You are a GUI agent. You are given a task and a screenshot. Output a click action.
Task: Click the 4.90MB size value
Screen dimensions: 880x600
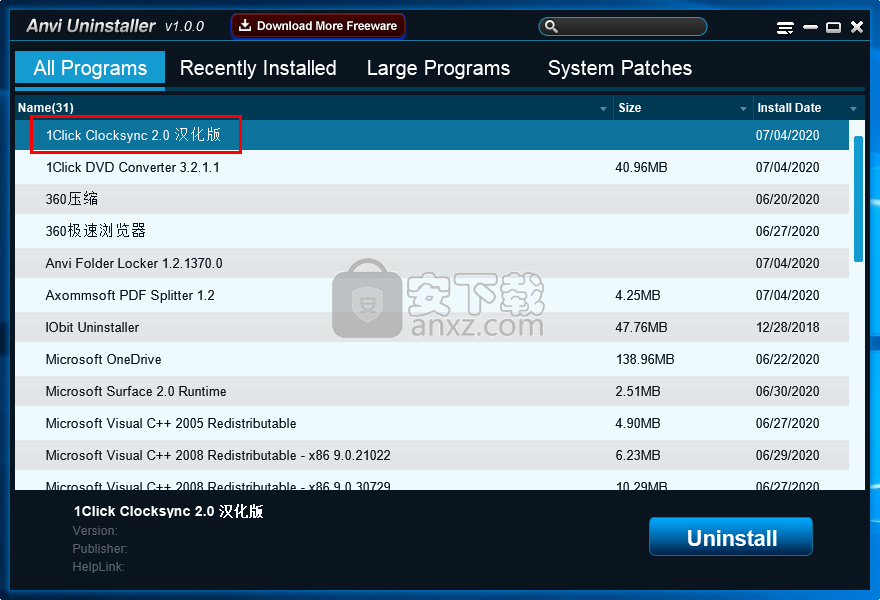[638, 423]
